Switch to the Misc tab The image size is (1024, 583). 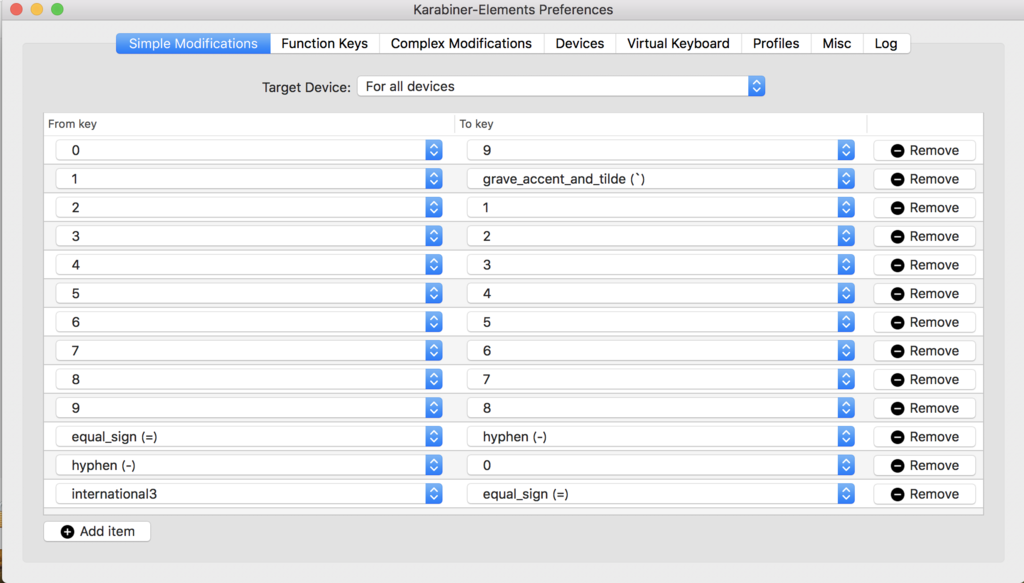(837, 44)
